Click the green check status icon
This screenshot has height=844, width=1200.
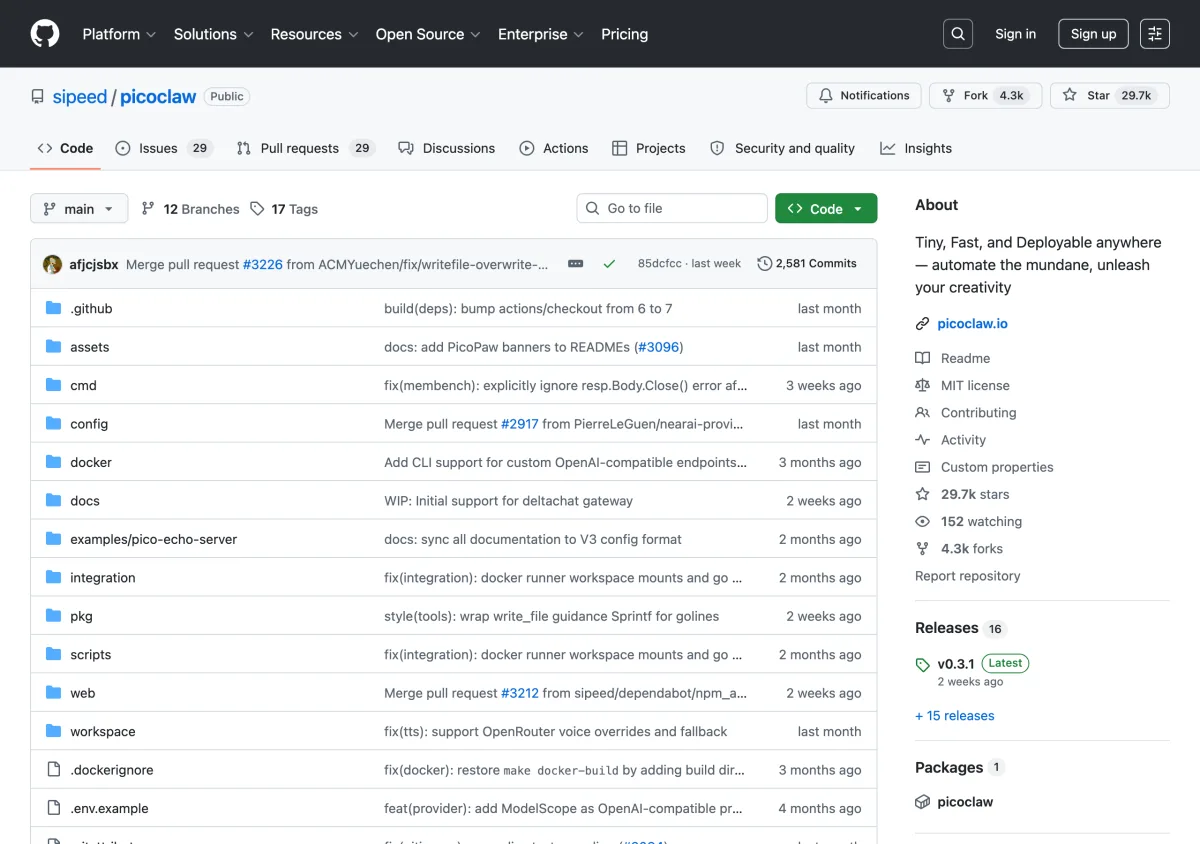[609, 264]
